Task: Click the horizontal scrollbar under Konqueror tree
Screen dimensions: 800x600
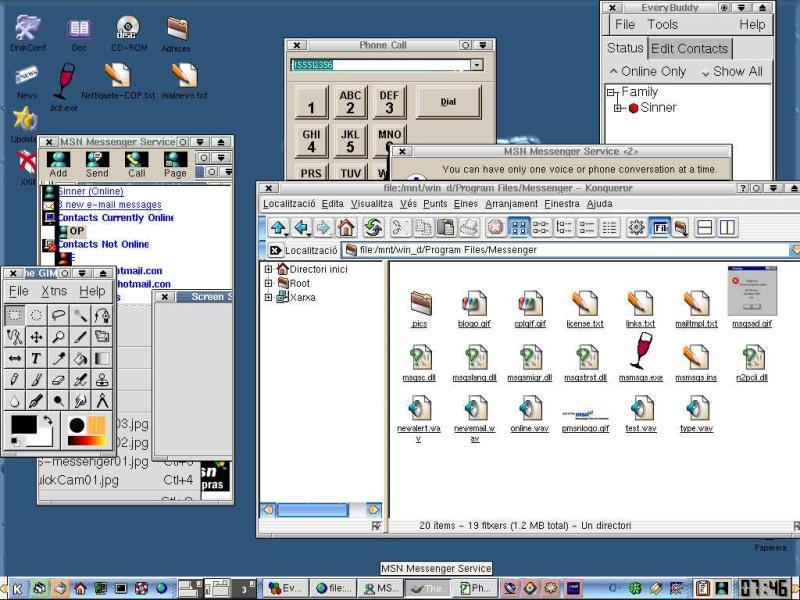Action: (320, 510)
